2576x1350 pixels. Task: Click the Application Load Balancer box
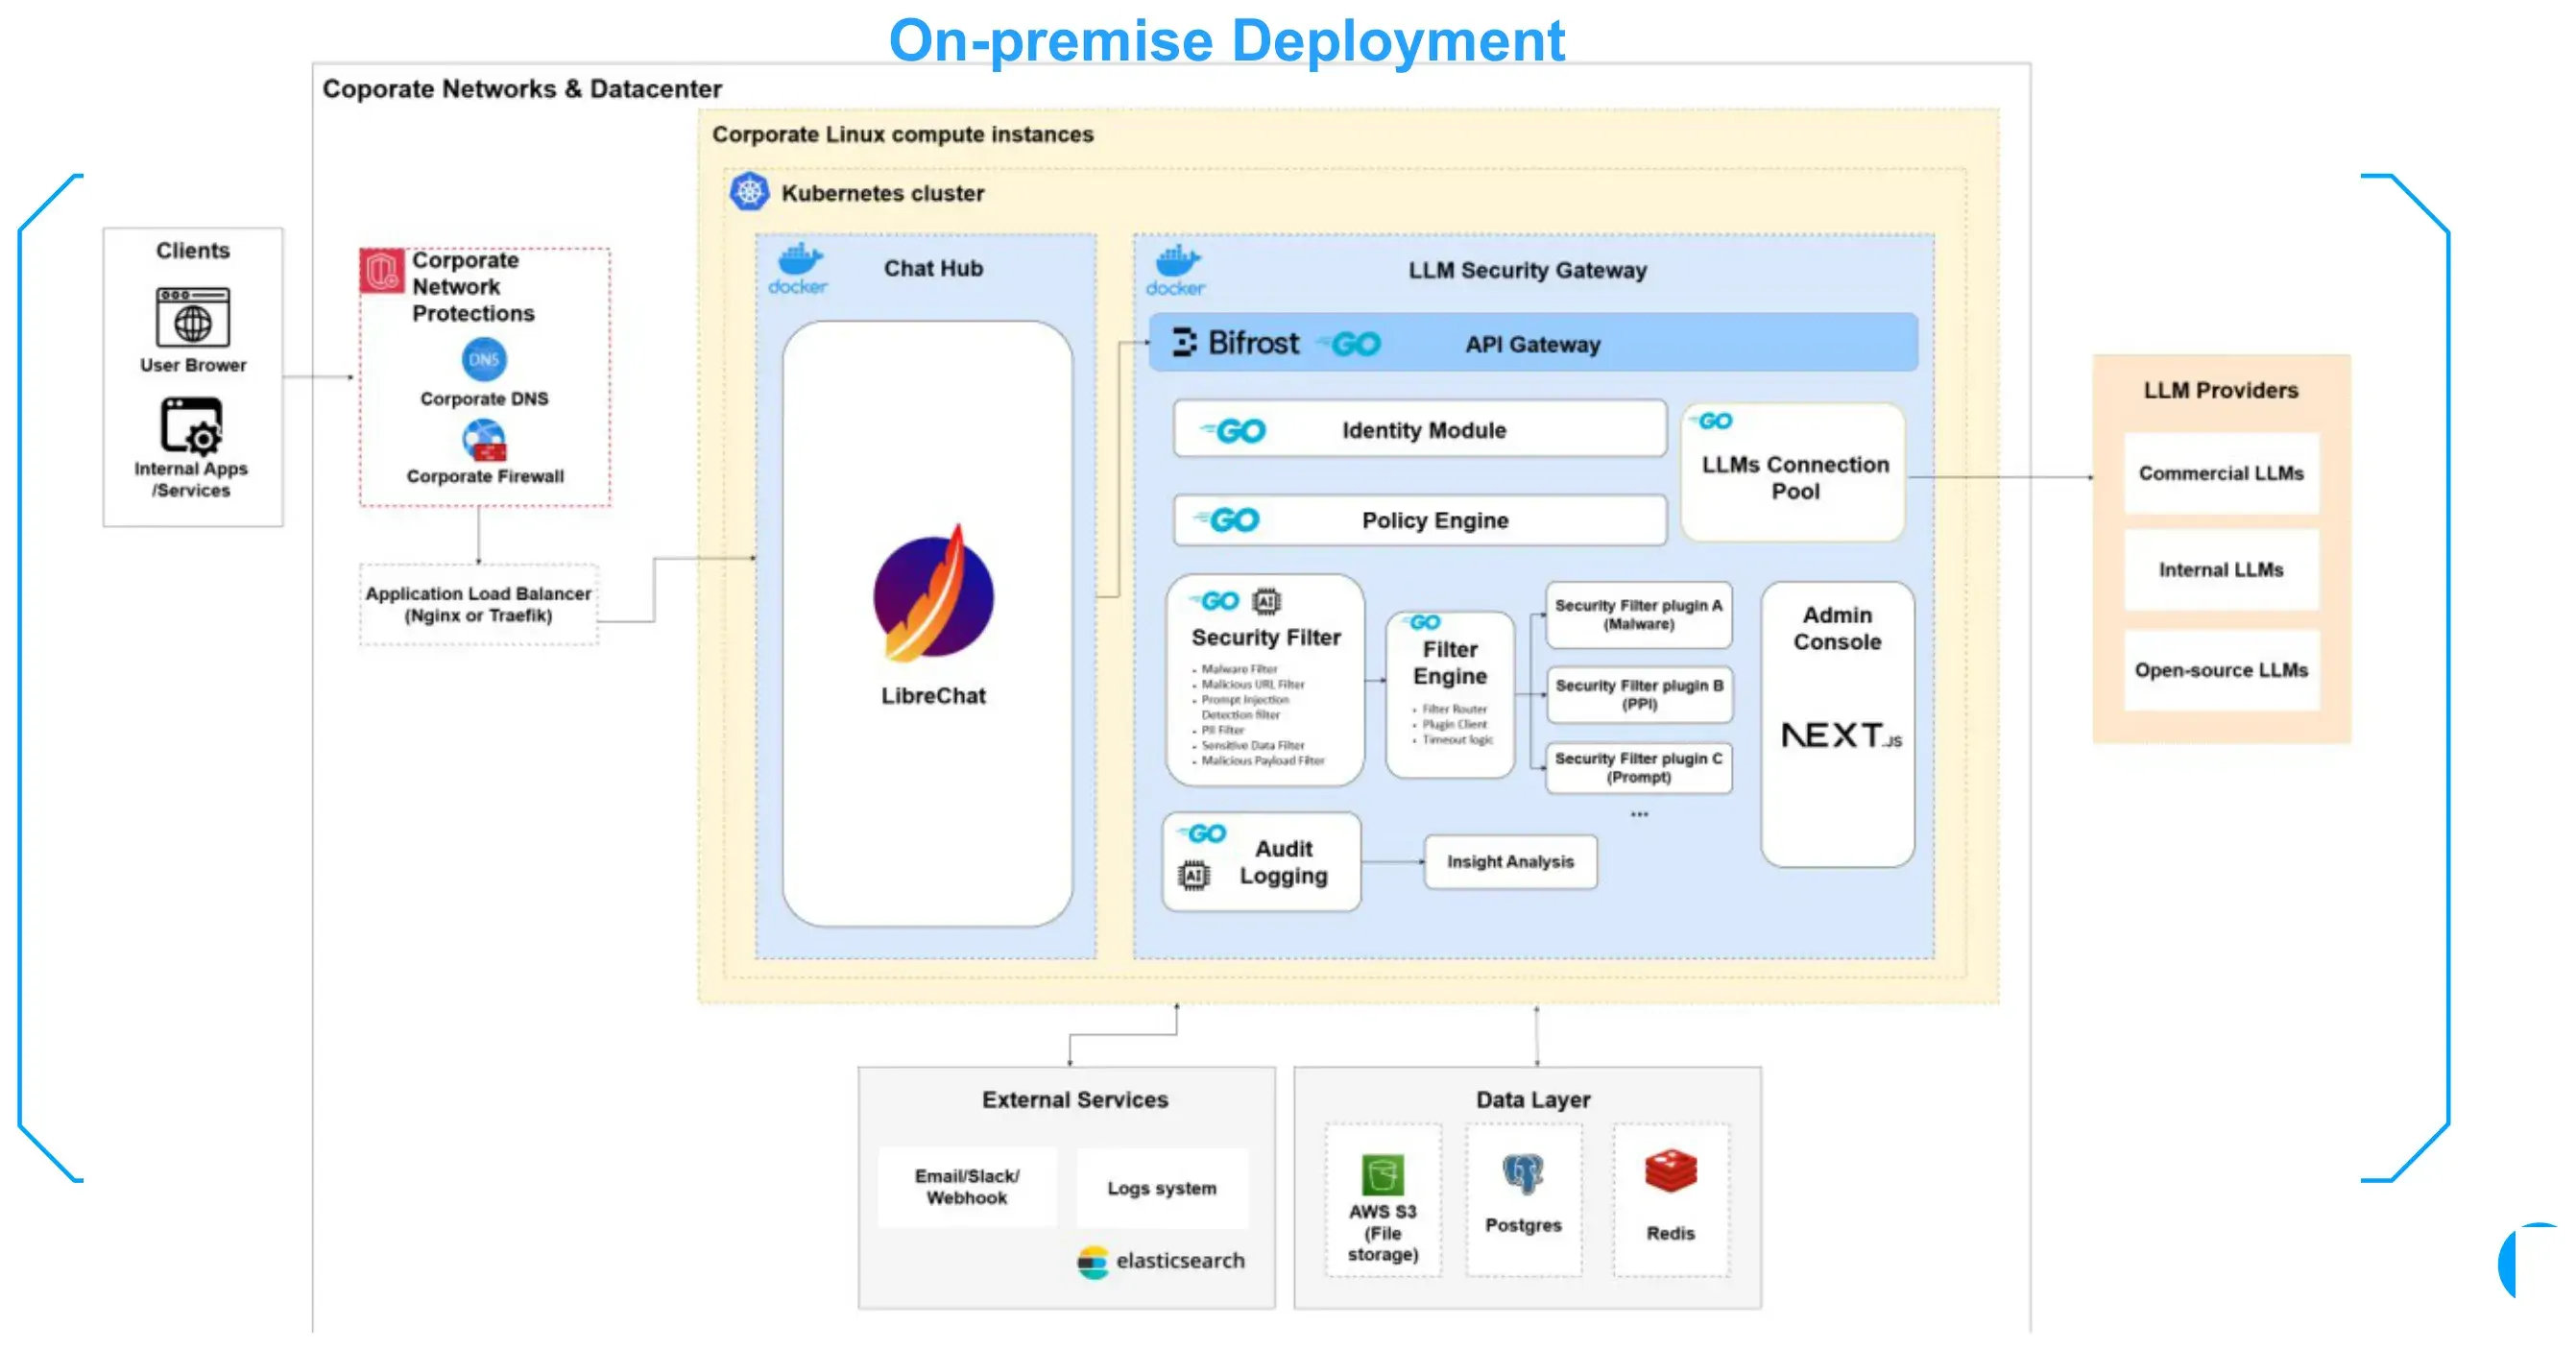pyautogui.click(x=478, y=604)
